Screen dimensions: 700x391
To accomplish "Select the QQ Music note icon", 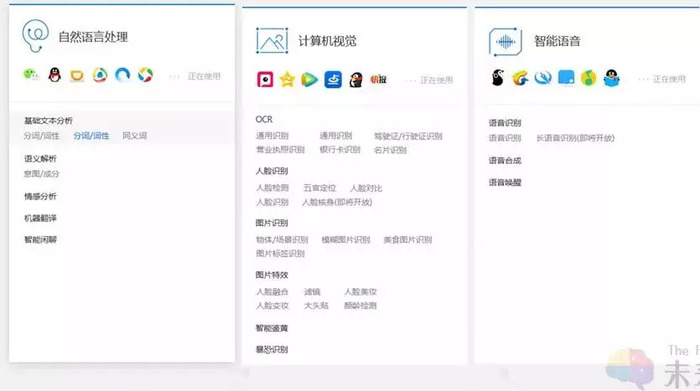I will (588, 78).
